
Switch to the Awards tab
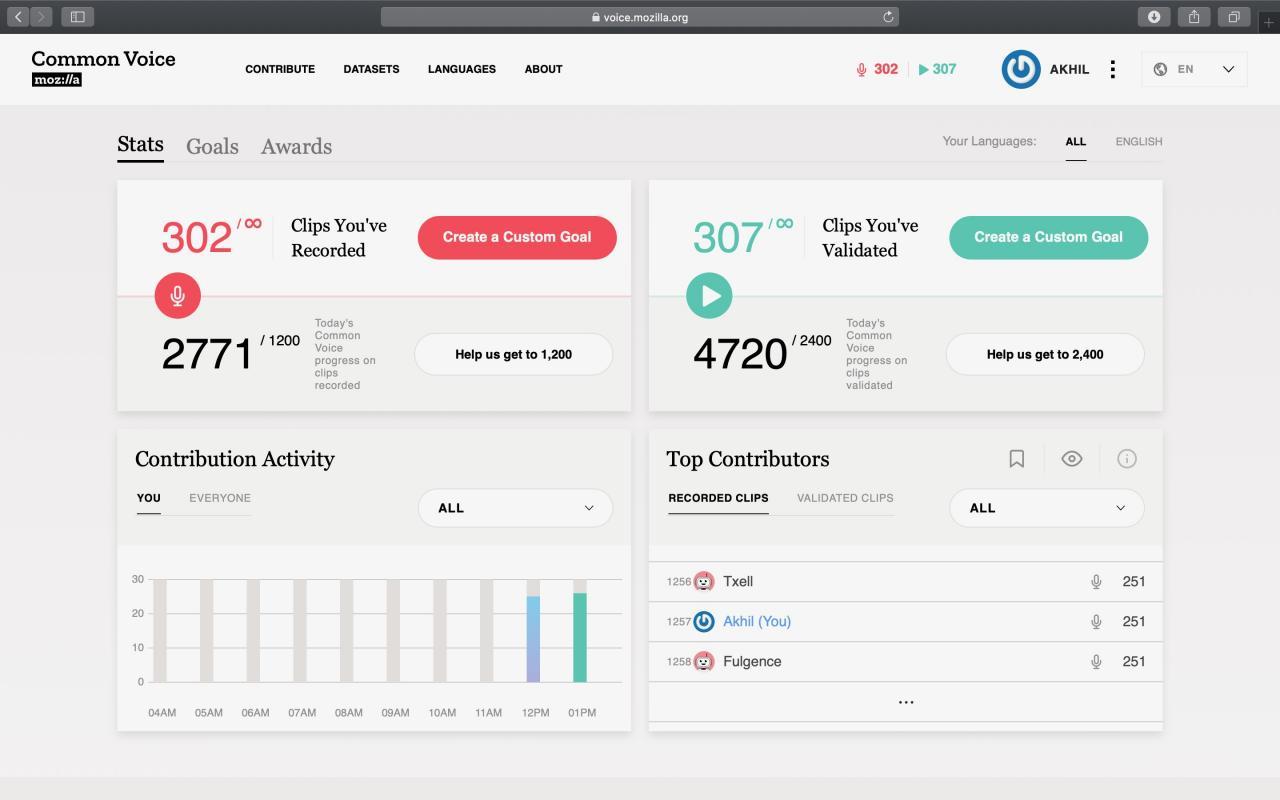click(x=296, y=146)
